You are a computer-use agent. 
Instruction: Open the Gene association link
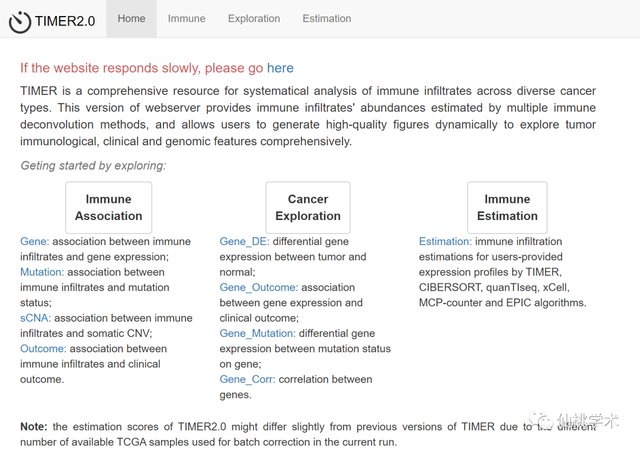pos(34,241)
